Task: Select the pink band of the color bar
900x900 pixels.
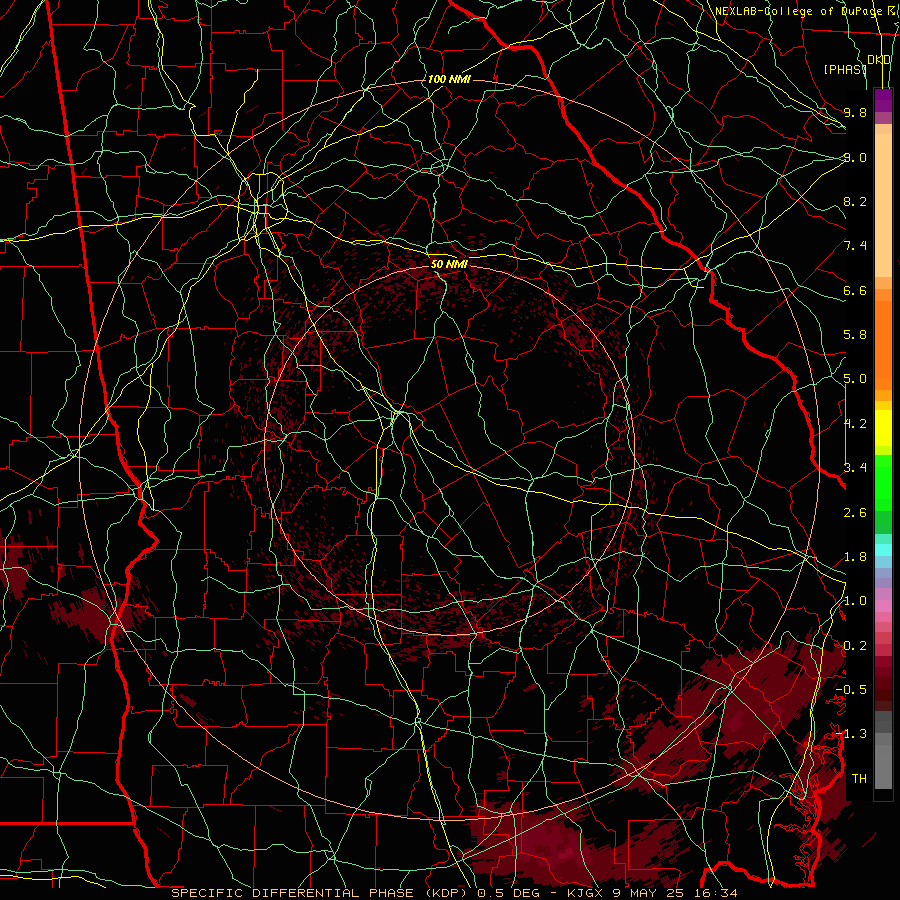Action: tap(883, 606)
